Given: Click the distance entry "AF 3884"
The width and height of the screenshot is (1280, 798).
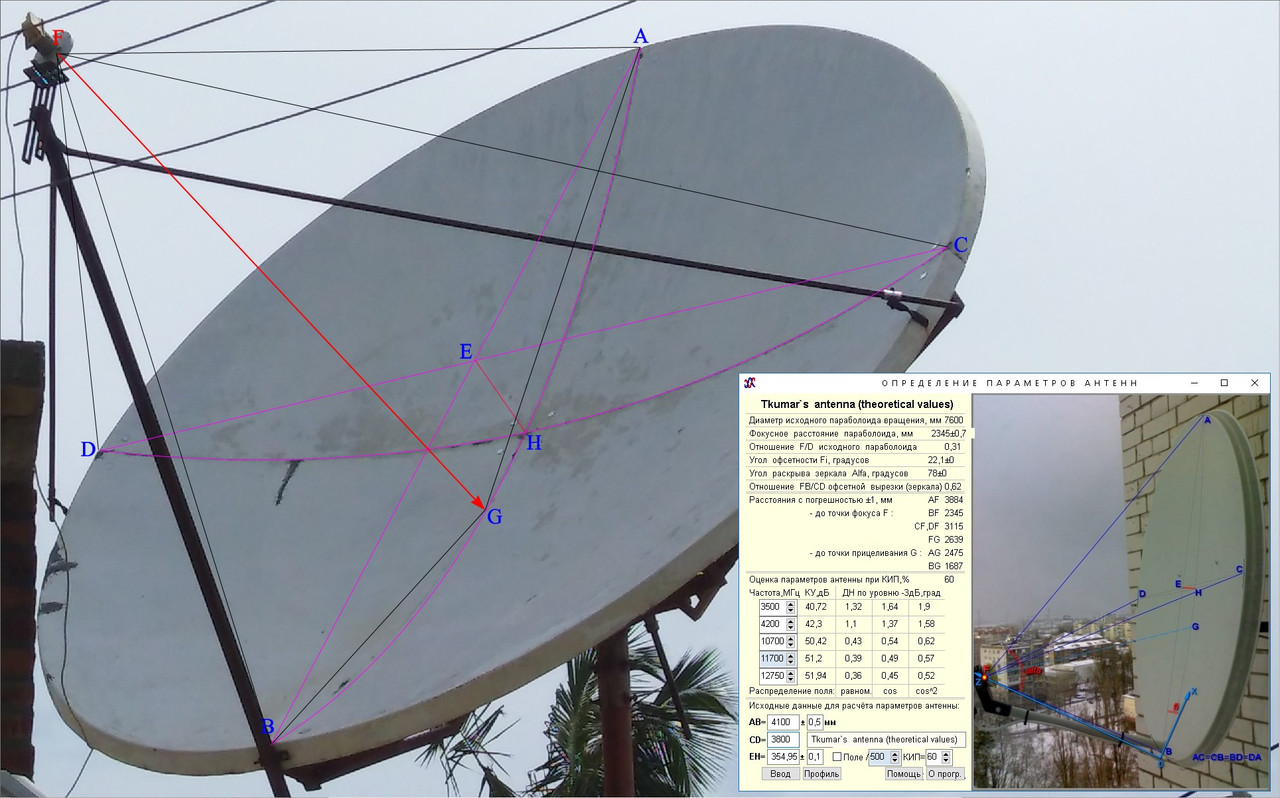Looking at the screenshot, I should click(945, 499).
